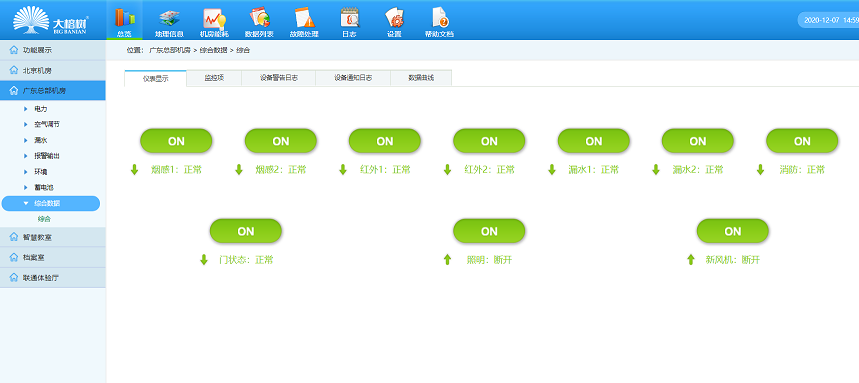This screenshot has width=859, height=383.
Task: Select the 综合 leaf item in sidebar
Action: point(44,219)
